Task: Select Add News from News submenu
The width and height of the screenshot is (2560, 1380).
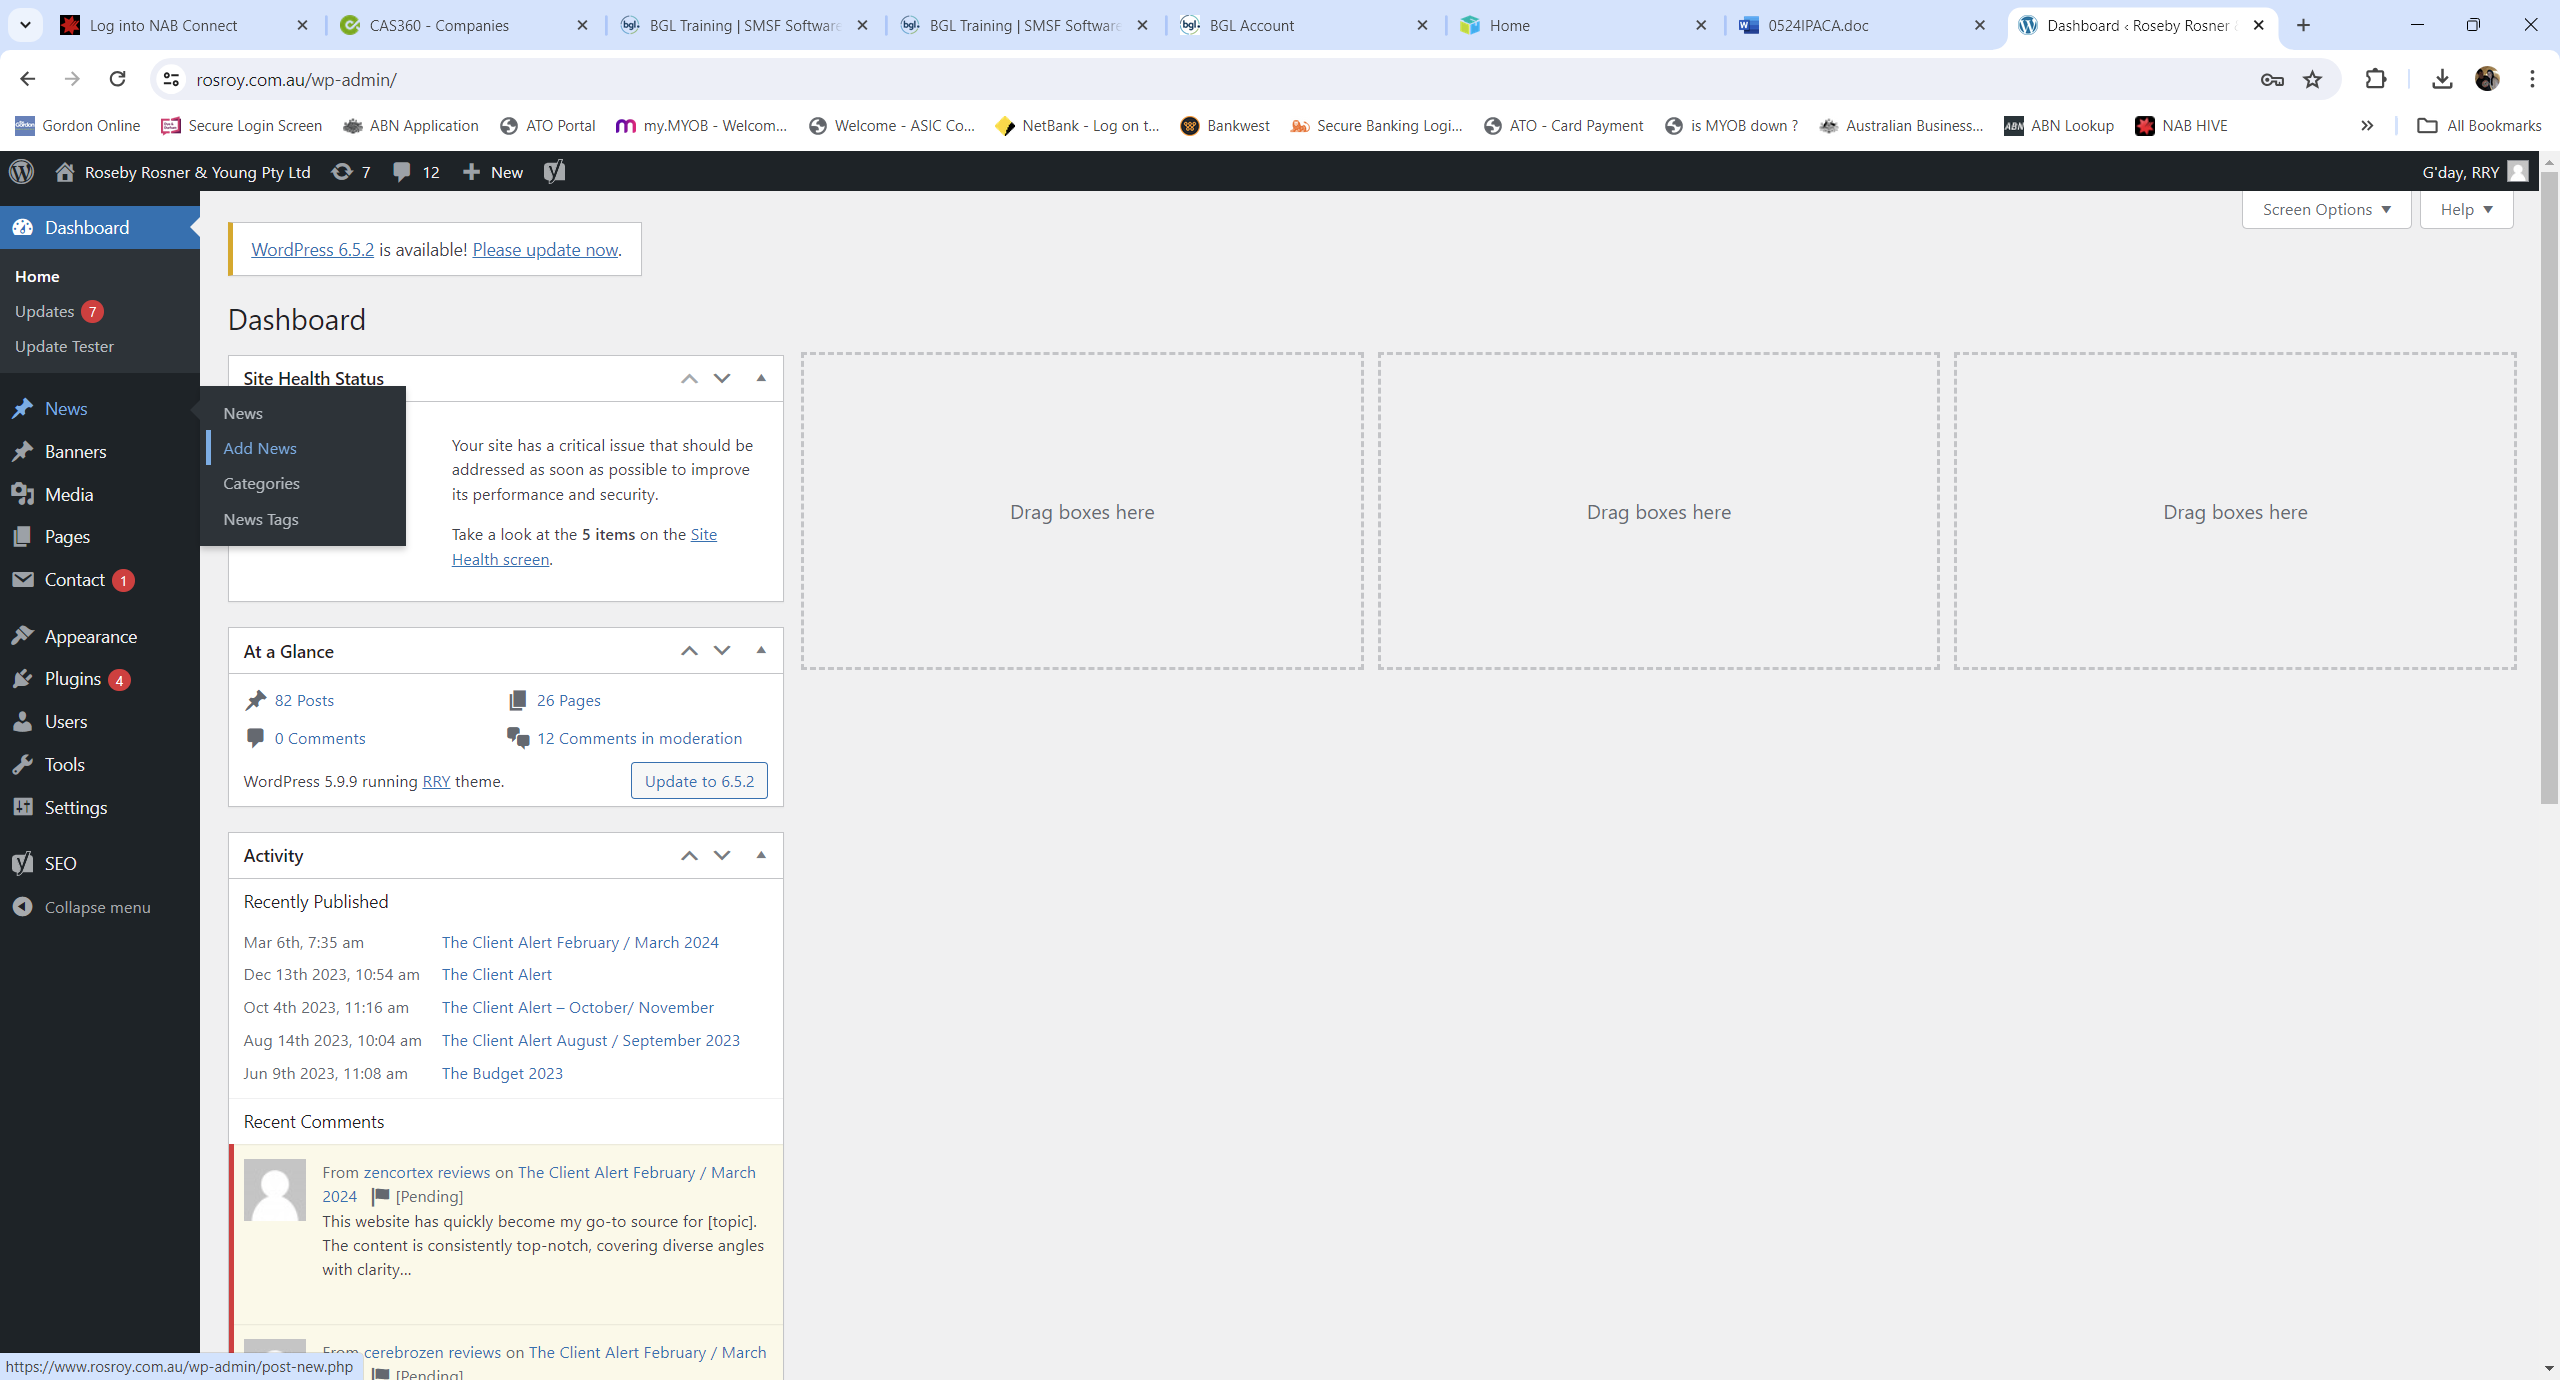Action: [x=260, y=448]
